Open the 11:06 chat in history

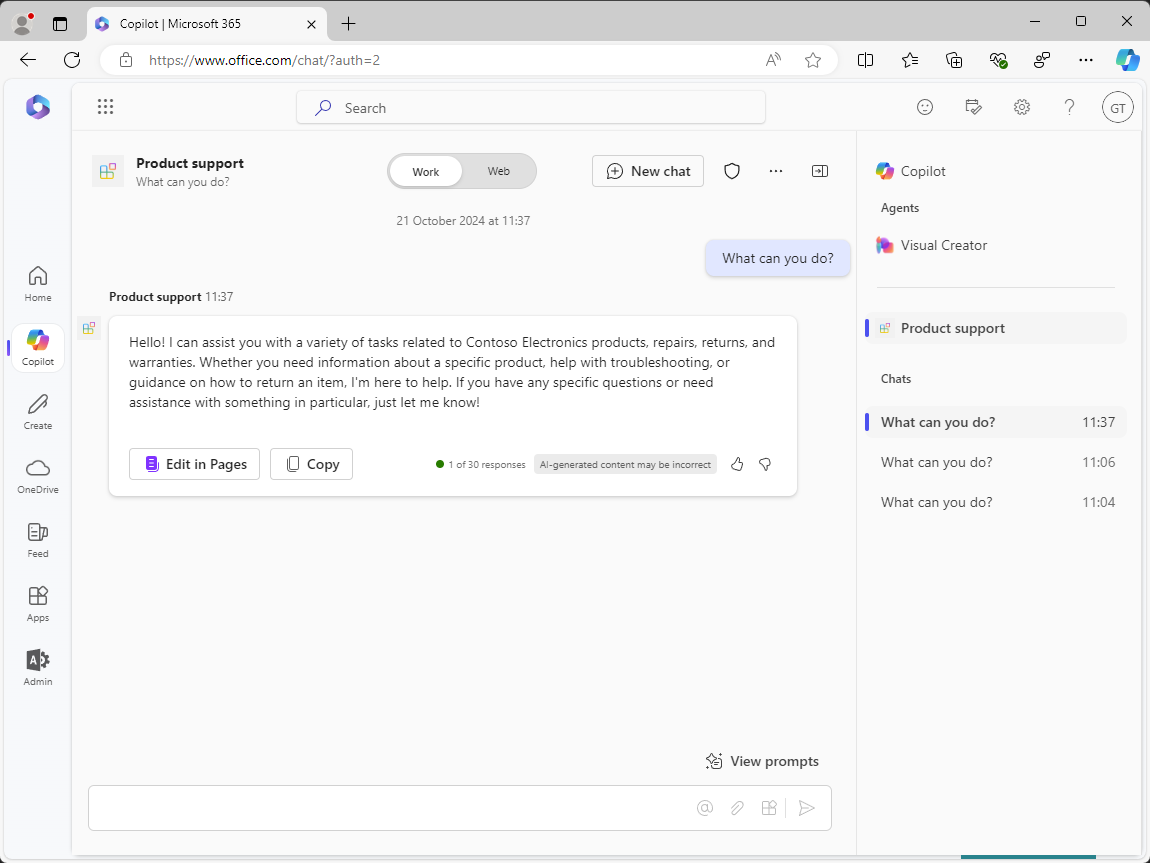[x=996, y=463]
